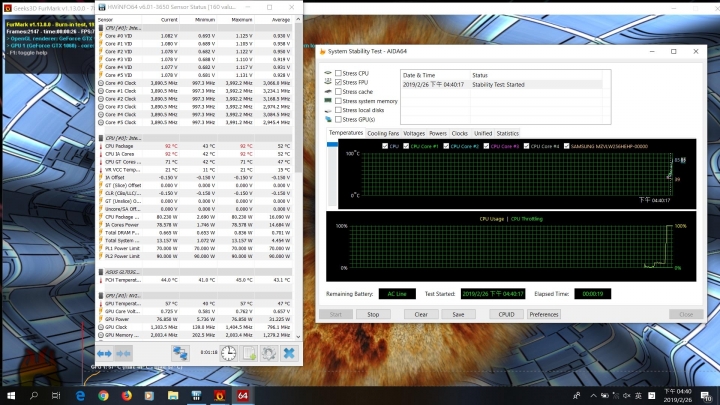720x405 pixels.
Task: Open HWiNFO sensor settings gear icon
Action: click(269, 353)
